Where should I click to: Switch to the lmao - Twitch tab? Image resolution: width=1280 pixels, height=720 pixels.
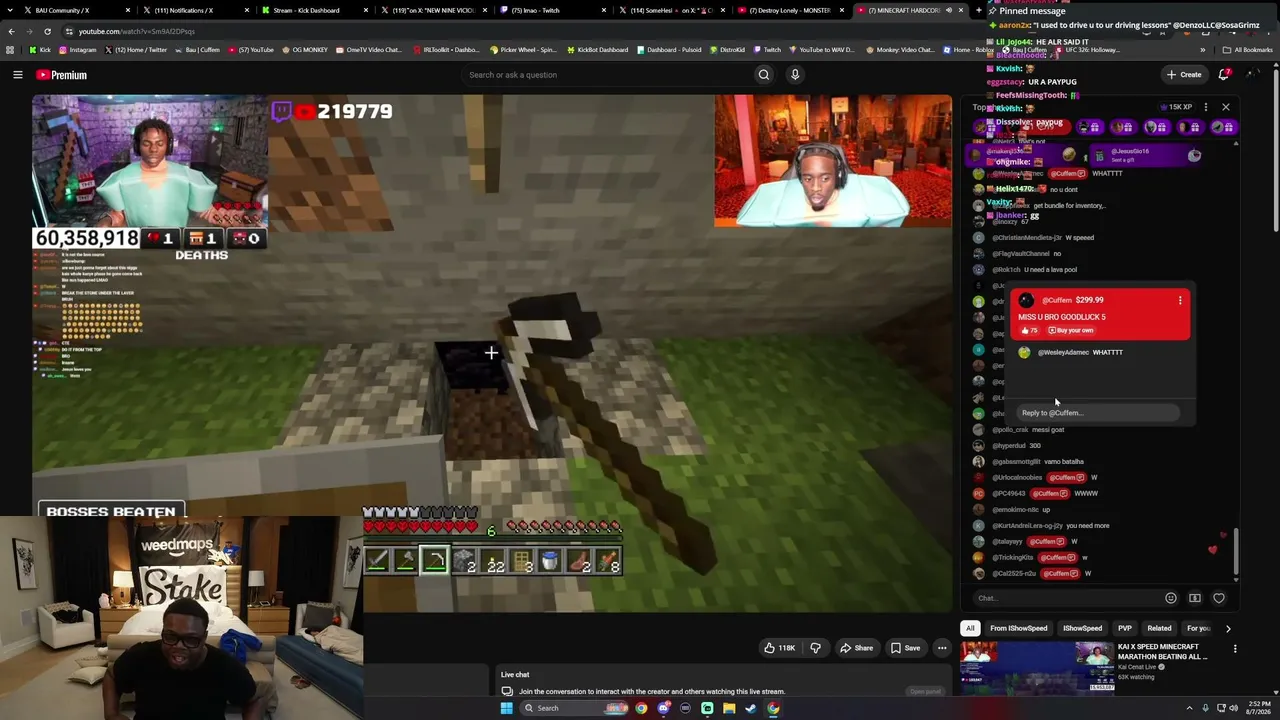point(550,10)
